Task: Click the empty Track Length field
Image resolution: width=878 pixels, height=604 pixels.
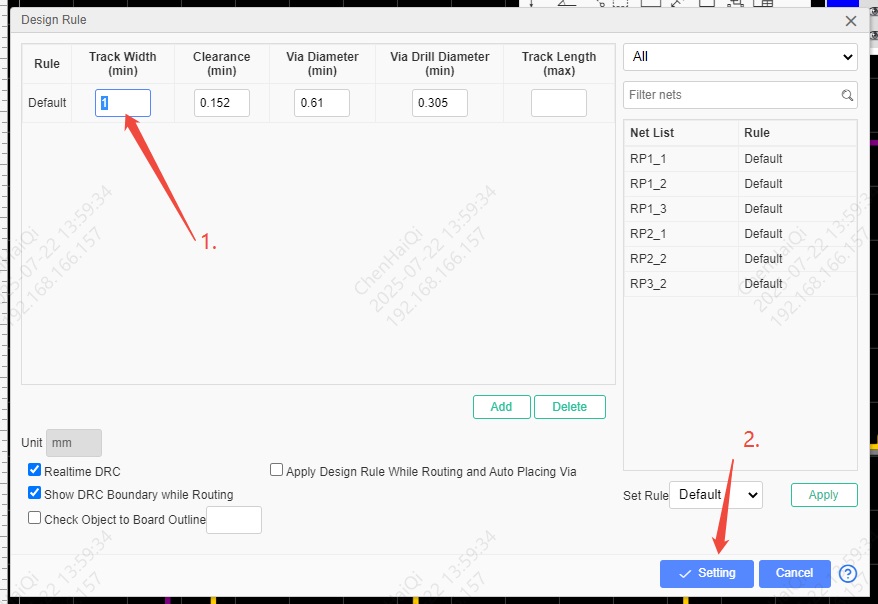Action: pyautogui.click(x=558, y=103)
